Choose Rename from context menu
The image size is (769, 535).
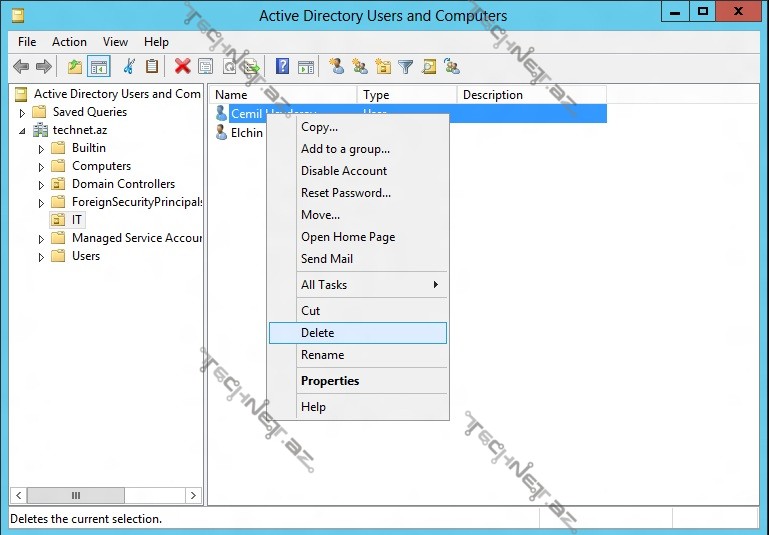click(x=358, y=355)
